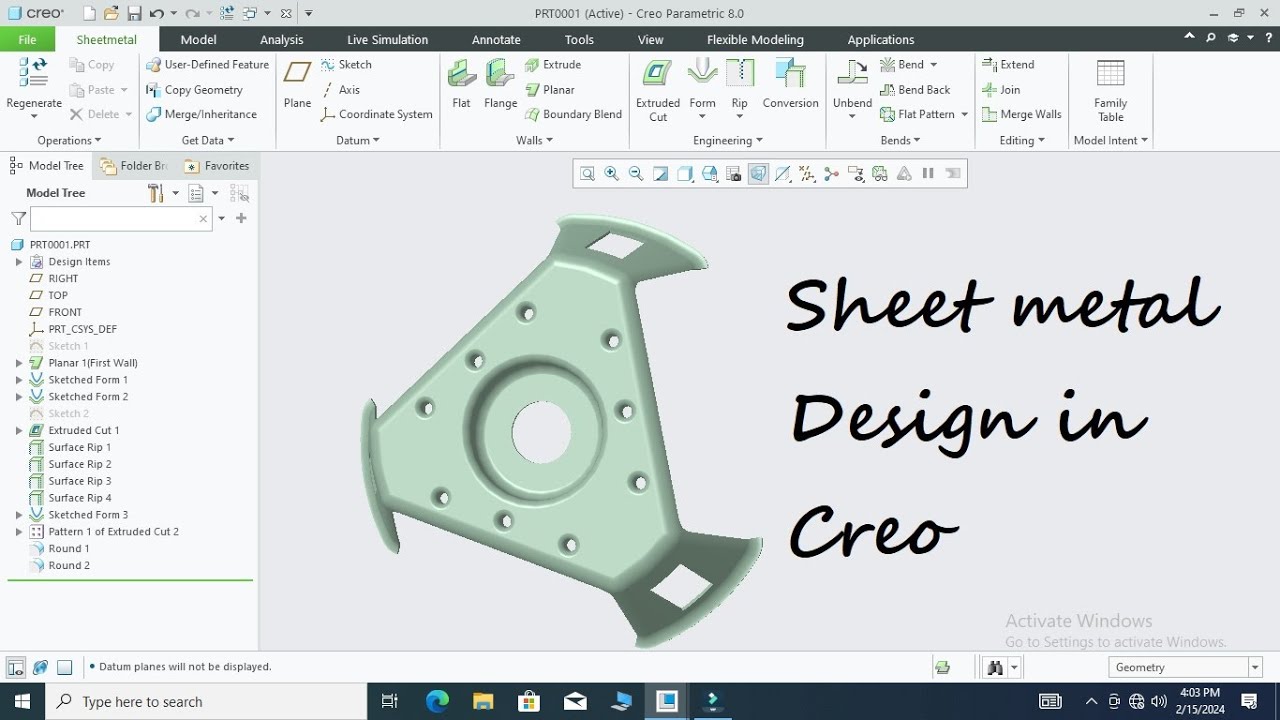The image size is (1280, 720).
Task: Open the Display Style cube icon
Action: point(685,174)
